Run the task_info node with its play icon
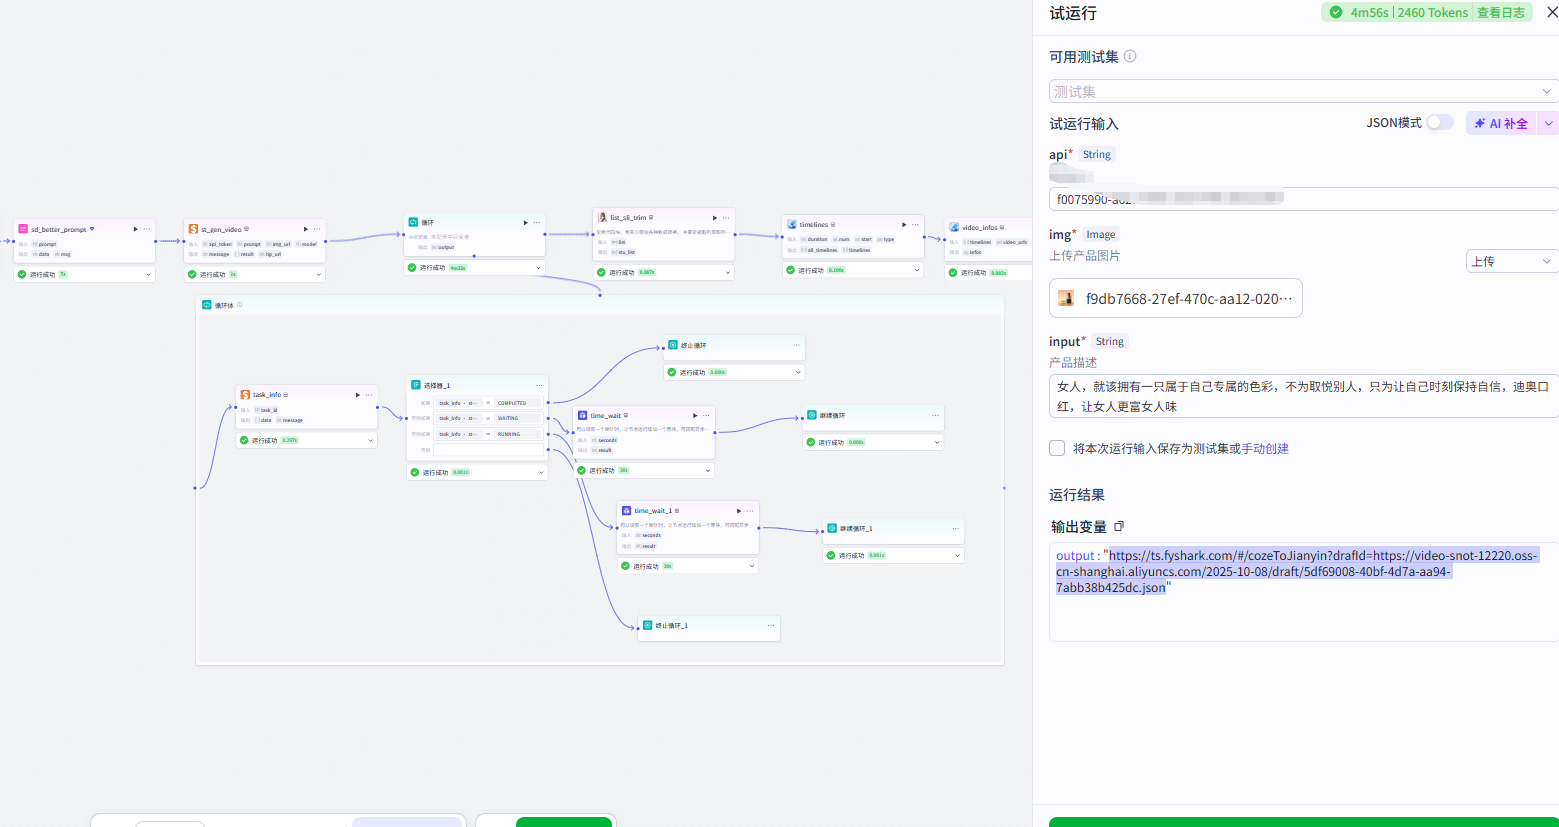Viewport: 1559px width, 827px height. [x=358, y=395]
